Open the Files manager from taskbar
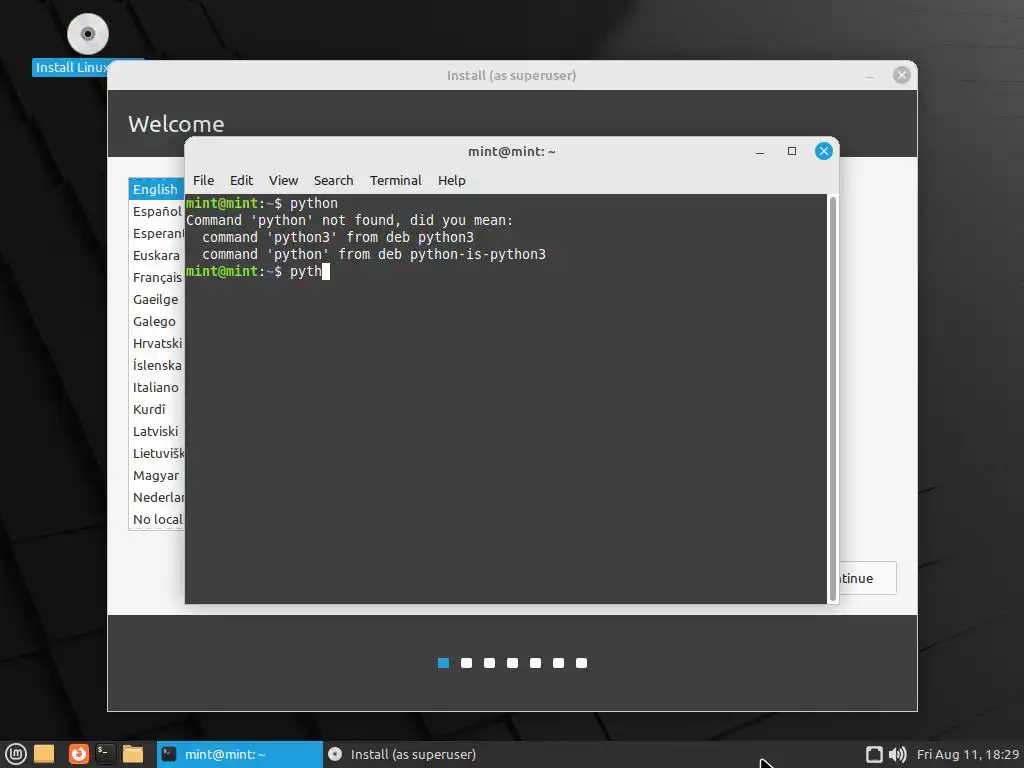The image size is (1024, 768). [133, 754]
